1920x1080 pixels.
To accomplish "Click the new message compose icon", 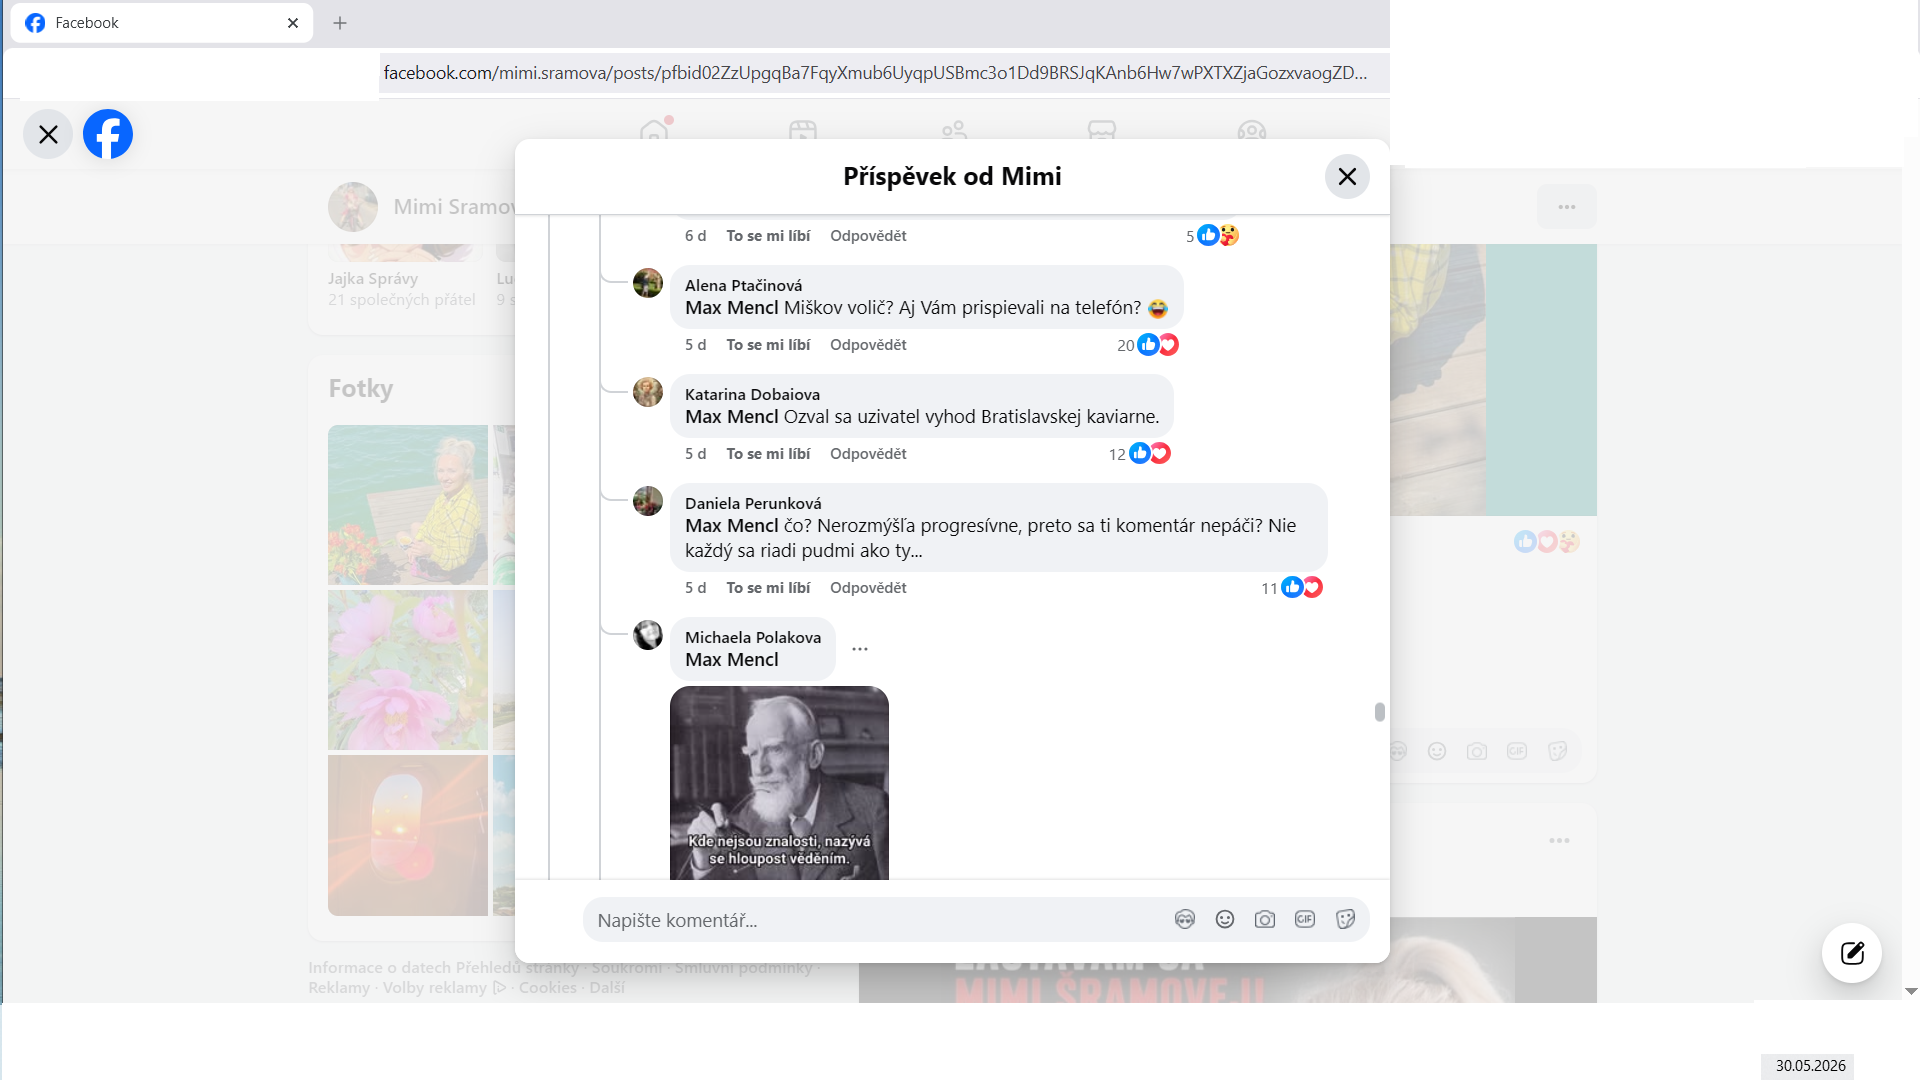I will coord(1852,953).
